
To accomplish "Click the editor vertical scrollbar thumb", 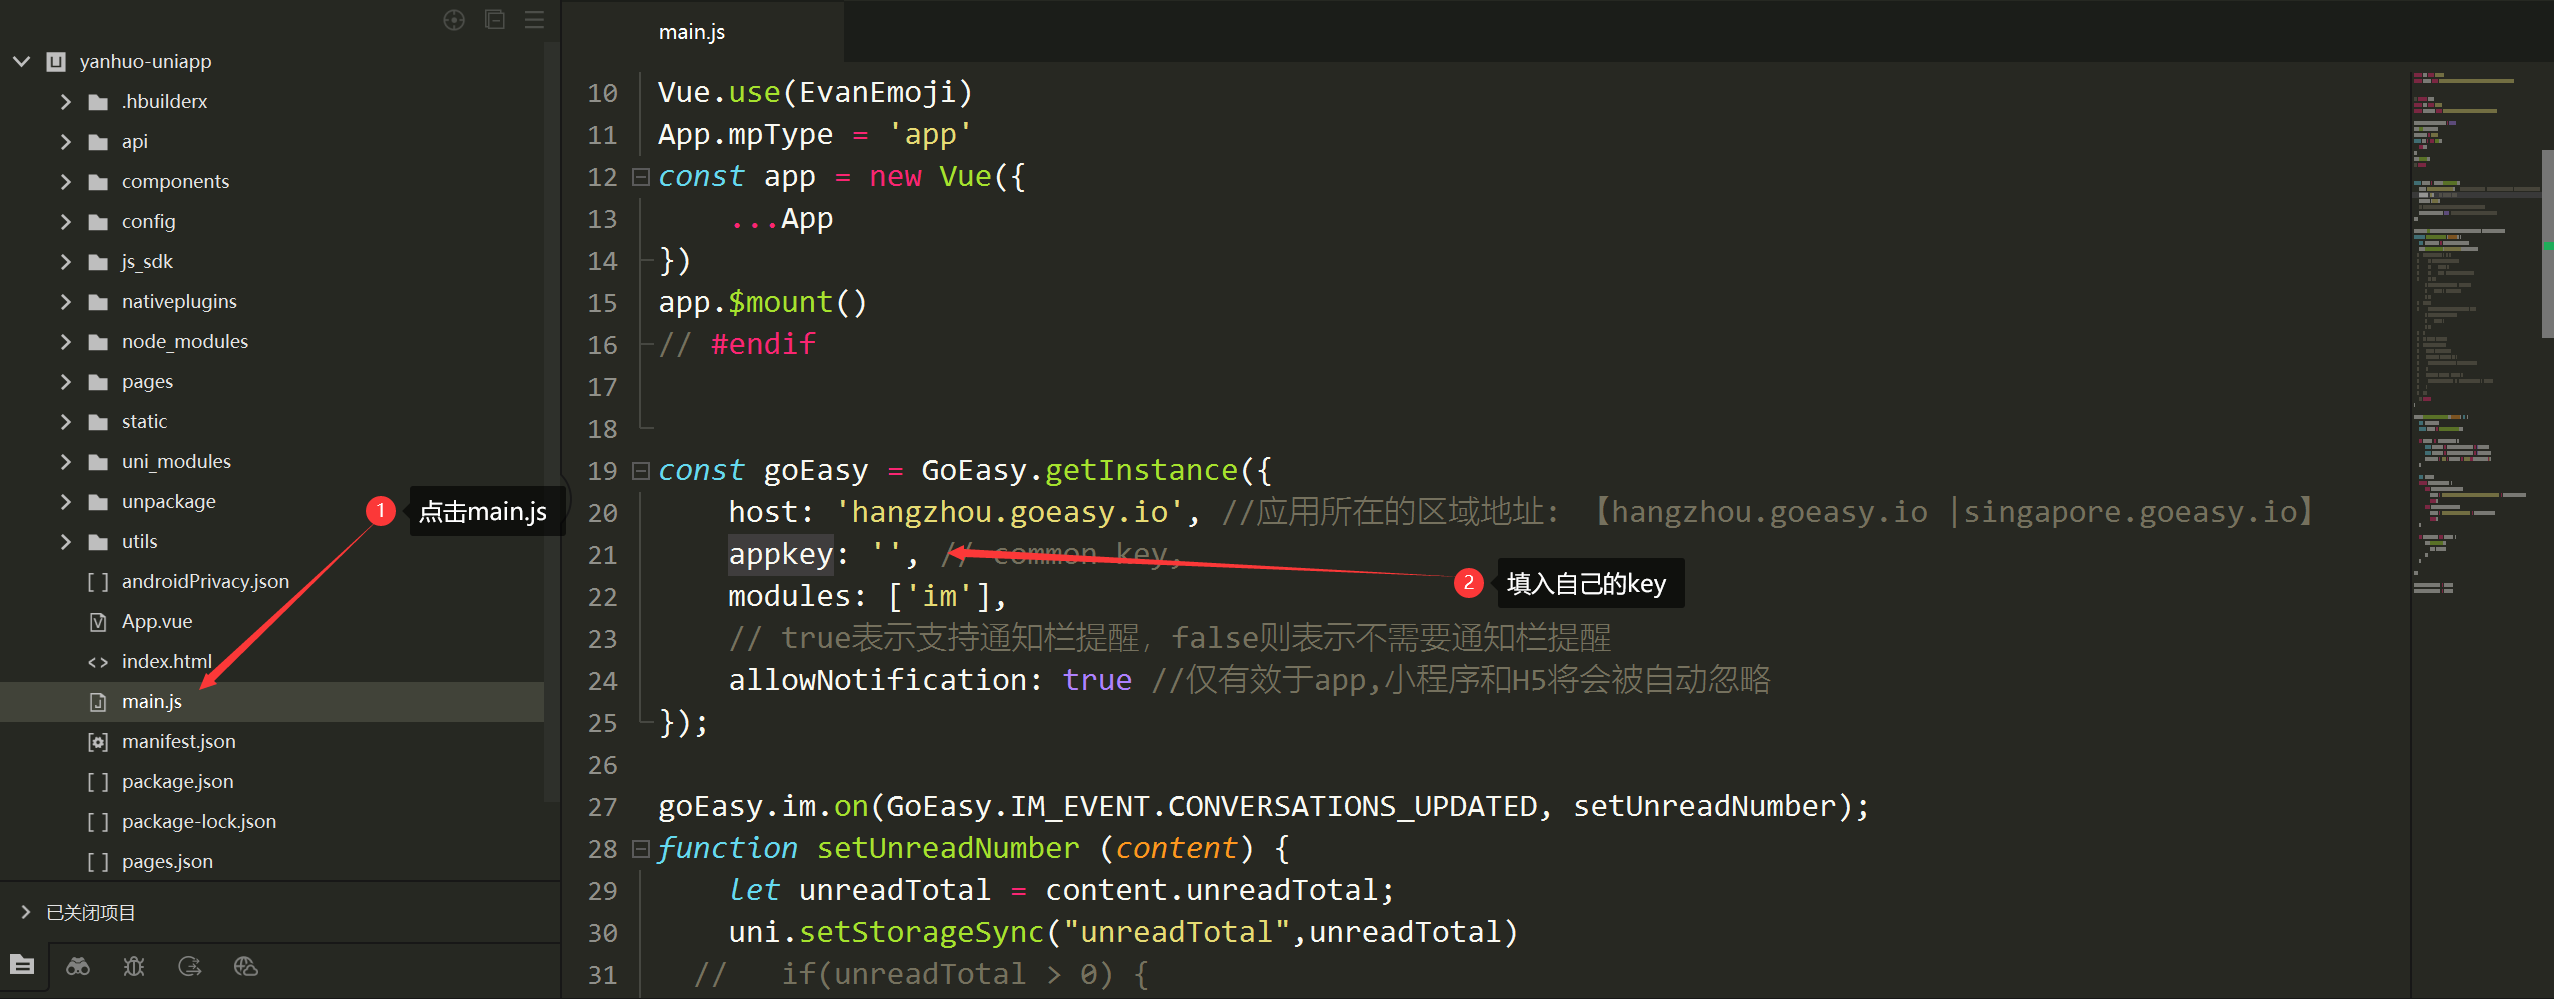I will [x=2547, y=244].
